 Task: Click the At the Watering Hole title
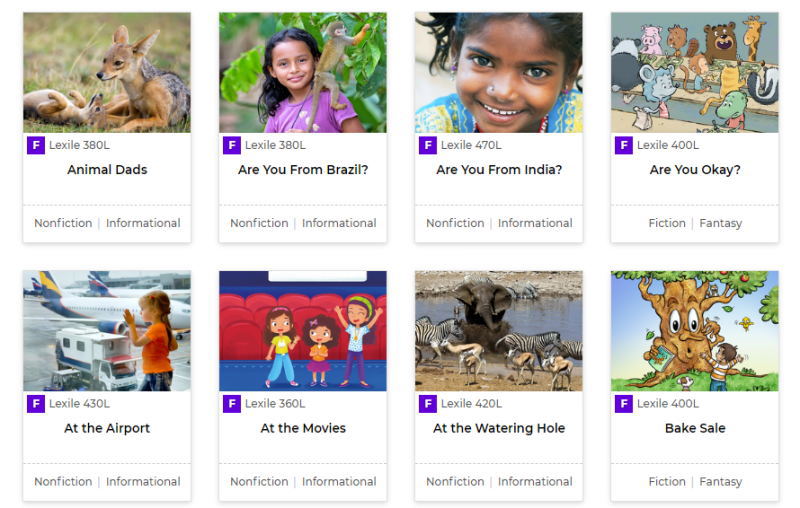point(499,428)
